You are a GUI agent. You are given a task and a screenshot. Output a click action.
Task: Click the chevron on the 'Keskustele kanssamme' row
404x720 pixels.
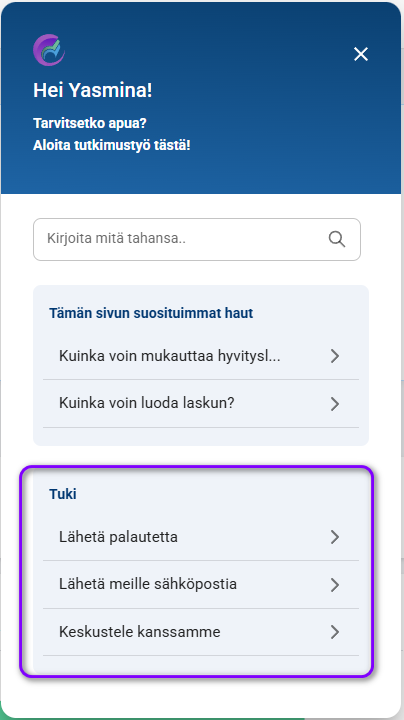pos(335,632)
